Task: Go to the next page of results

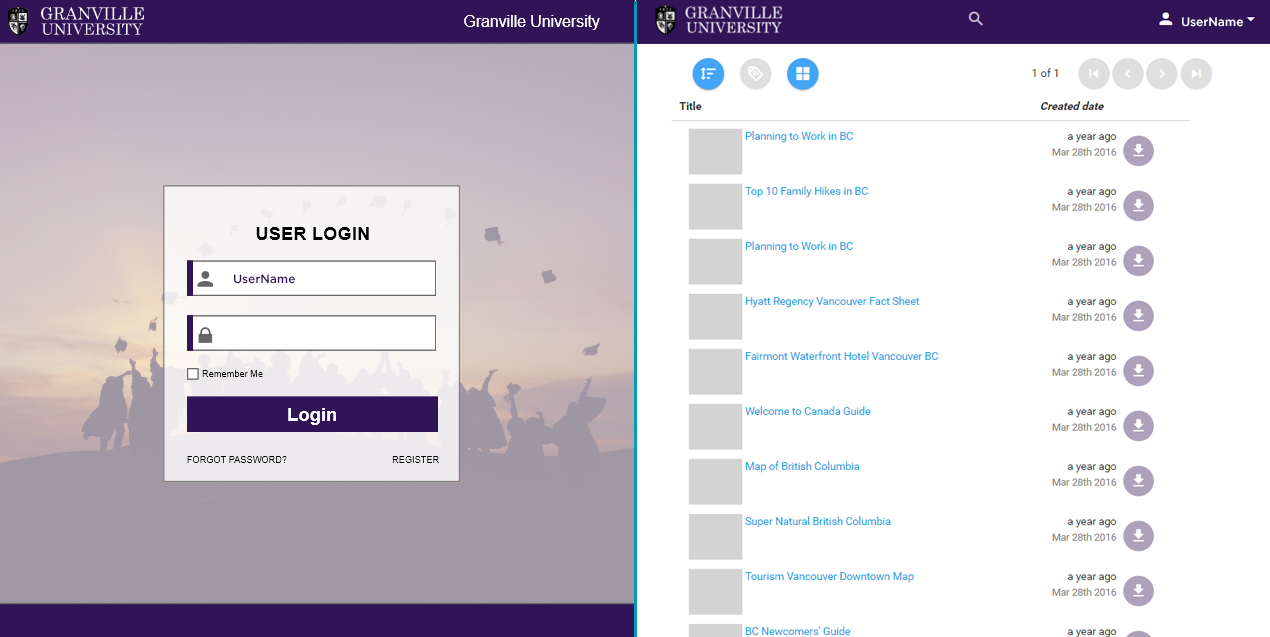Action: (1162, 73)
